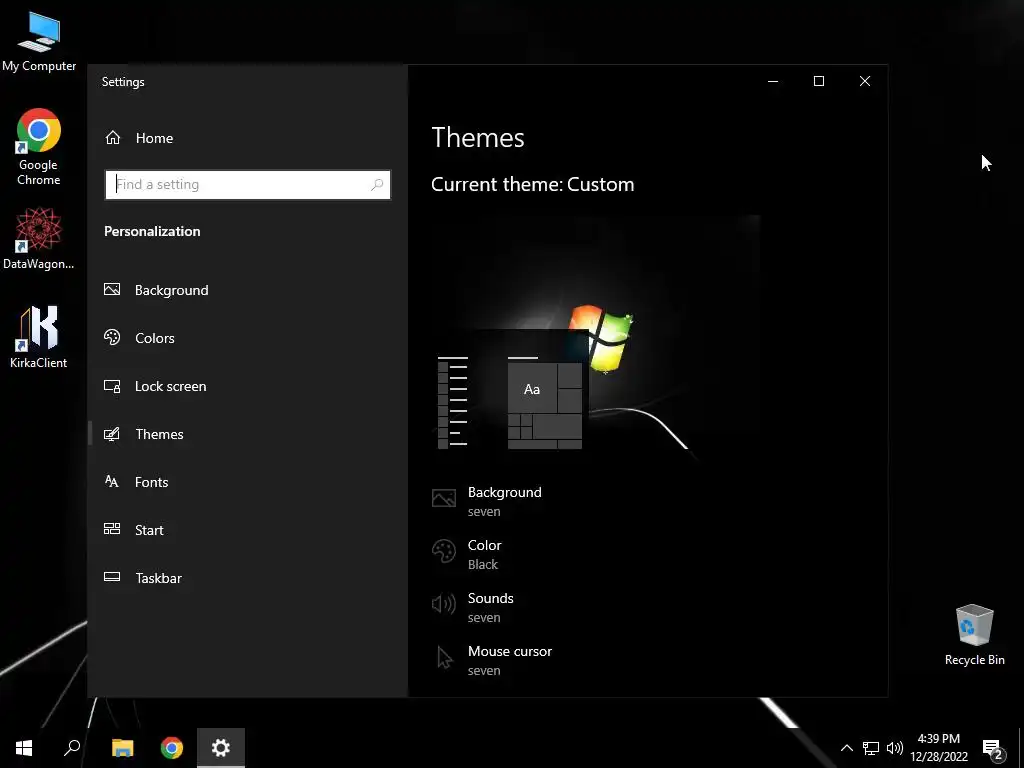This screenshot has width=1024, height=768.
Task: Open theme Color option showing Black
Action: point(466,554)
